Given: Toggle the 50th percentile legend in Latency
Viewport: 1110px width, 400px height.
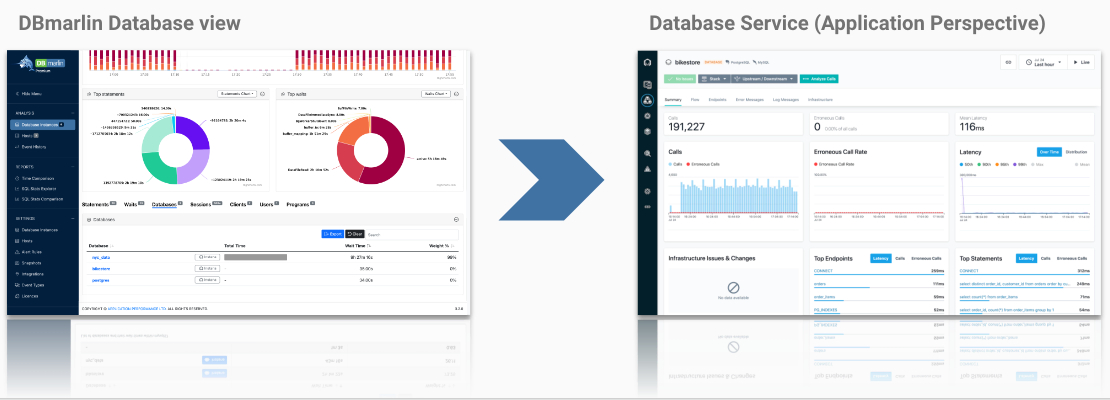Looking at the screenshot, I should pos(967,164).
